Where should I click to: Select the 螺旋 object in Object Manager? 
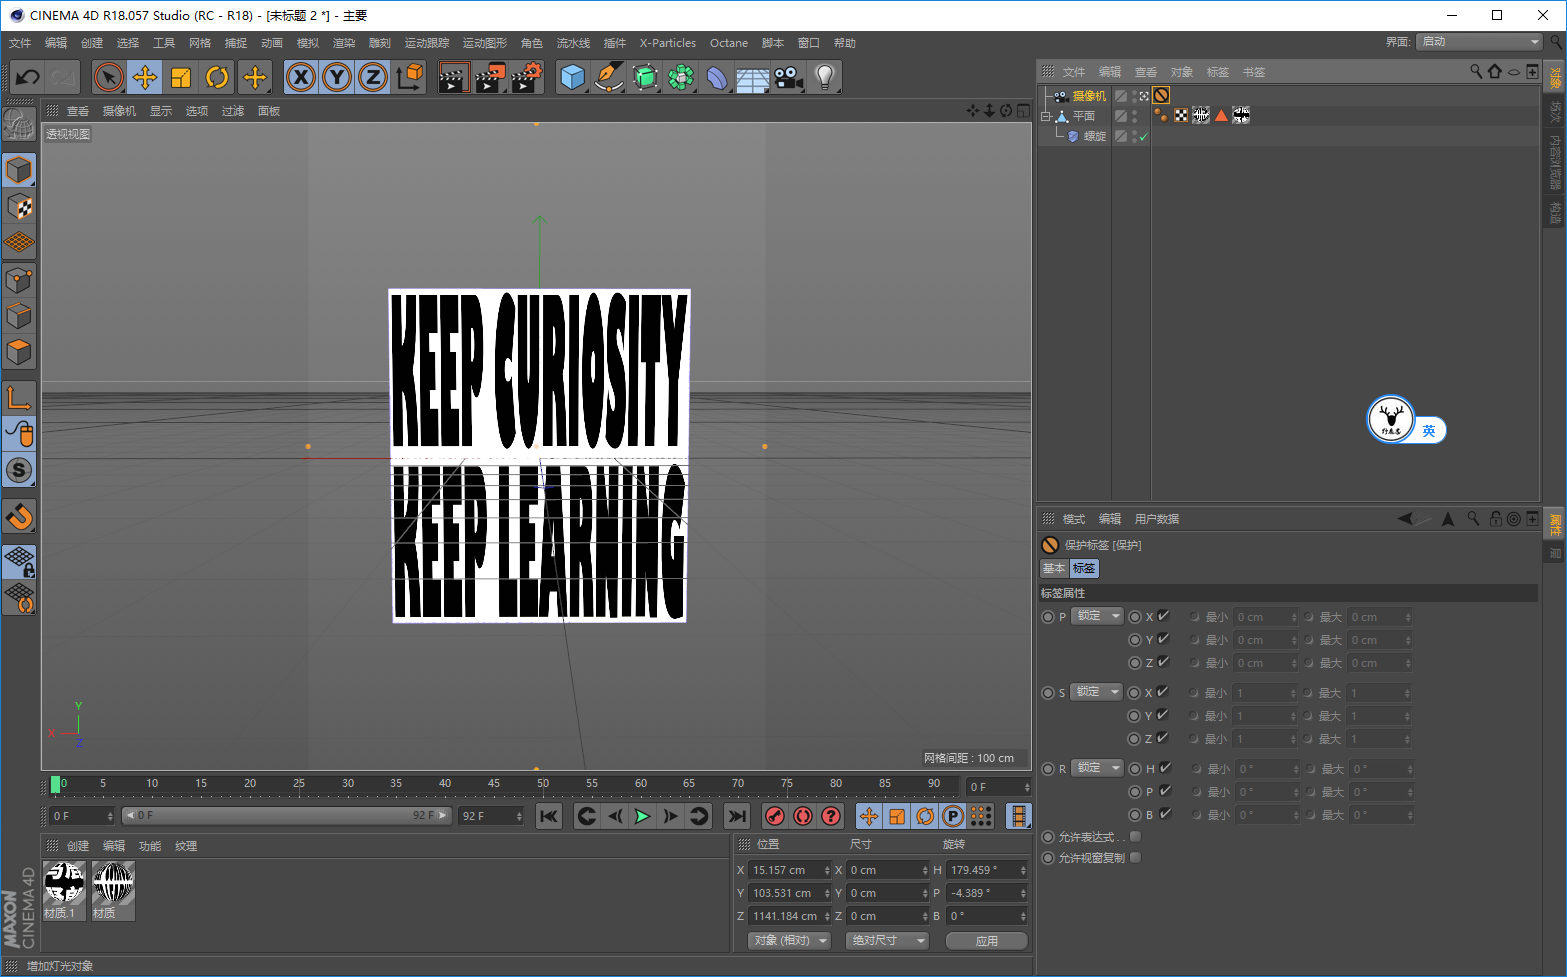[x=1095, y=136]
